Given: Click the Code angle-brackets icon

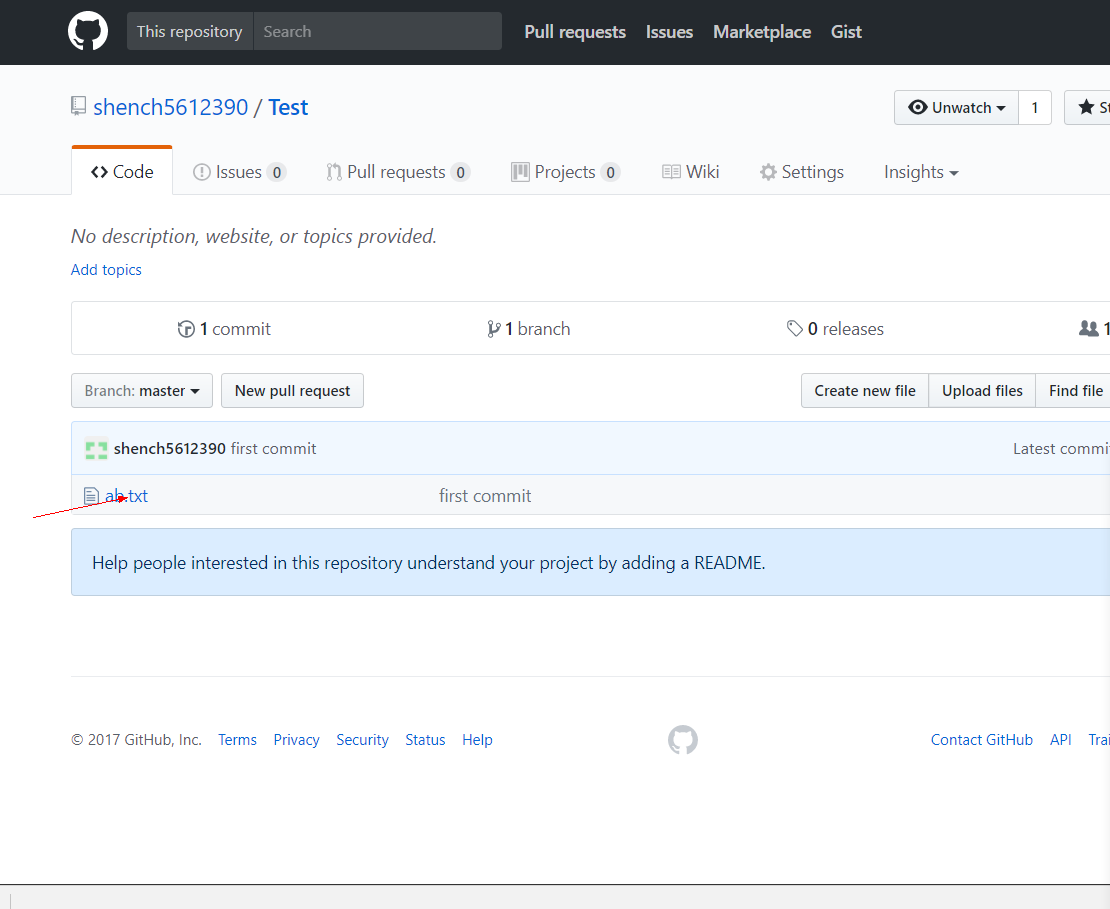Looking at the screenshot, I should point(99,172).
